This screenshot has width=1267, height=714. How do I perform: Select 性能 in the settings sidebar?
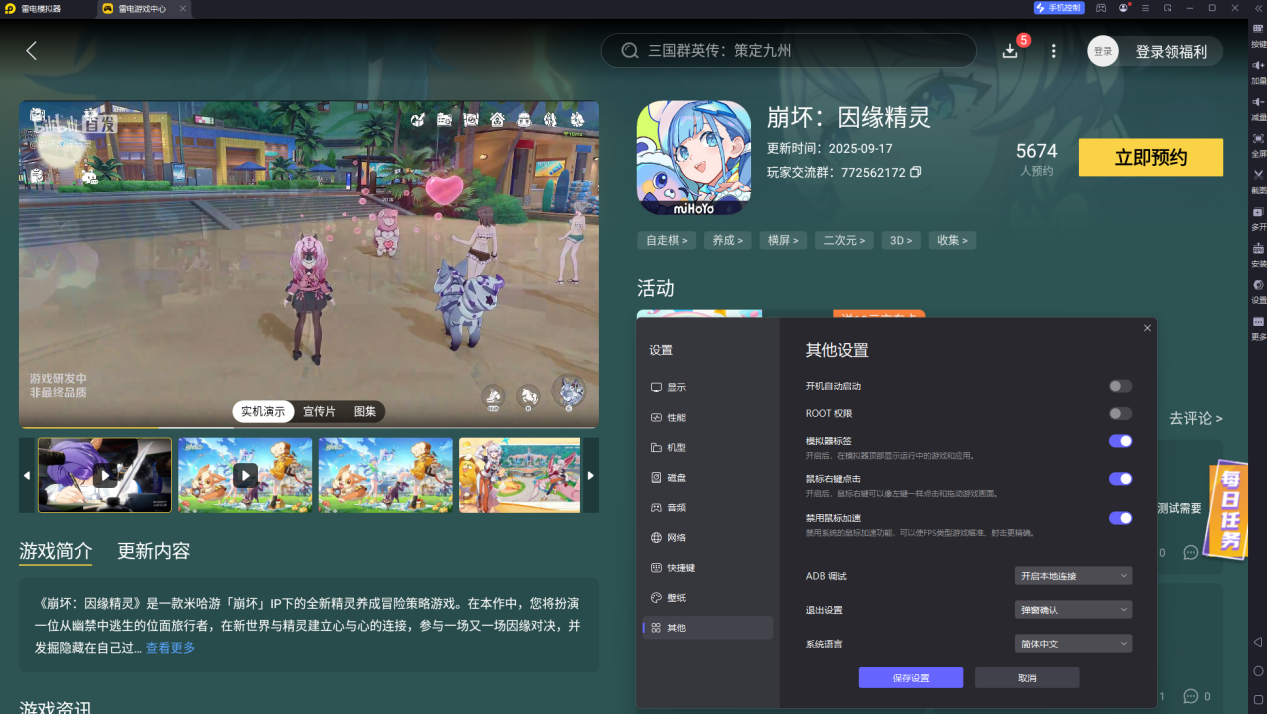[707, 417]
